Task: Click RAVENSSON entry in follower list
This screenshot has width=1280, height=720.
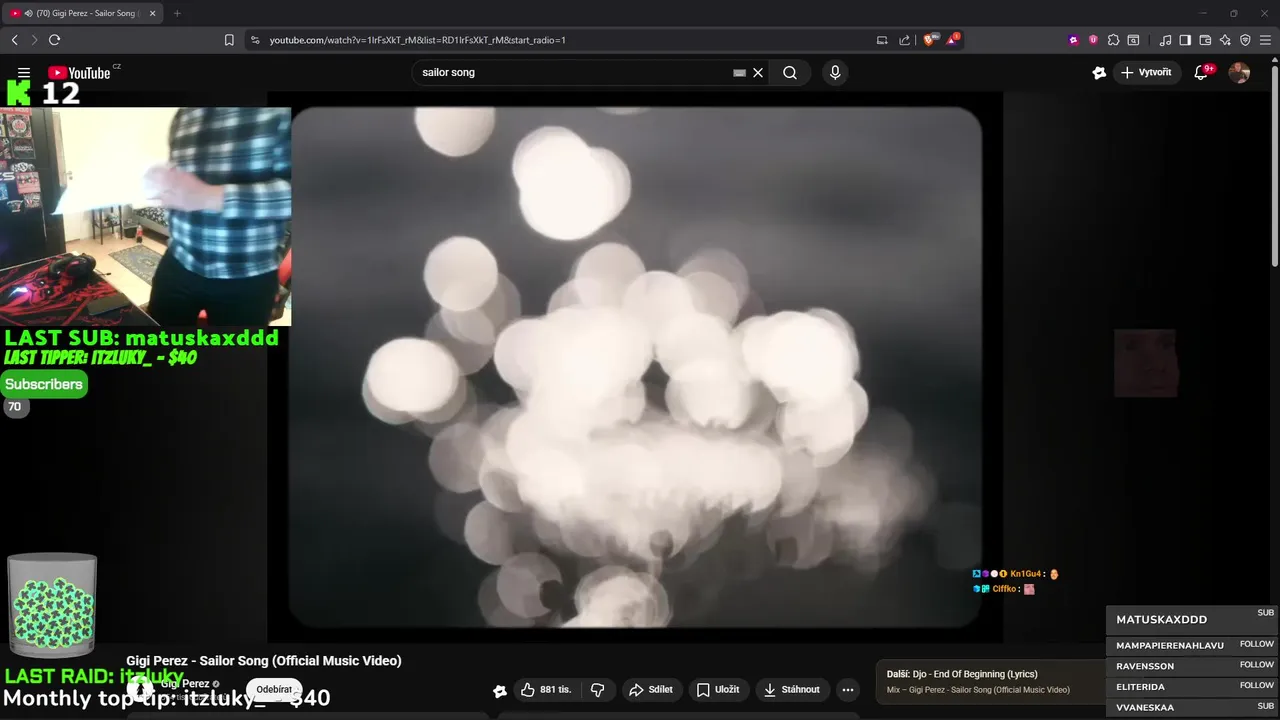Action: click(1192, 666)
